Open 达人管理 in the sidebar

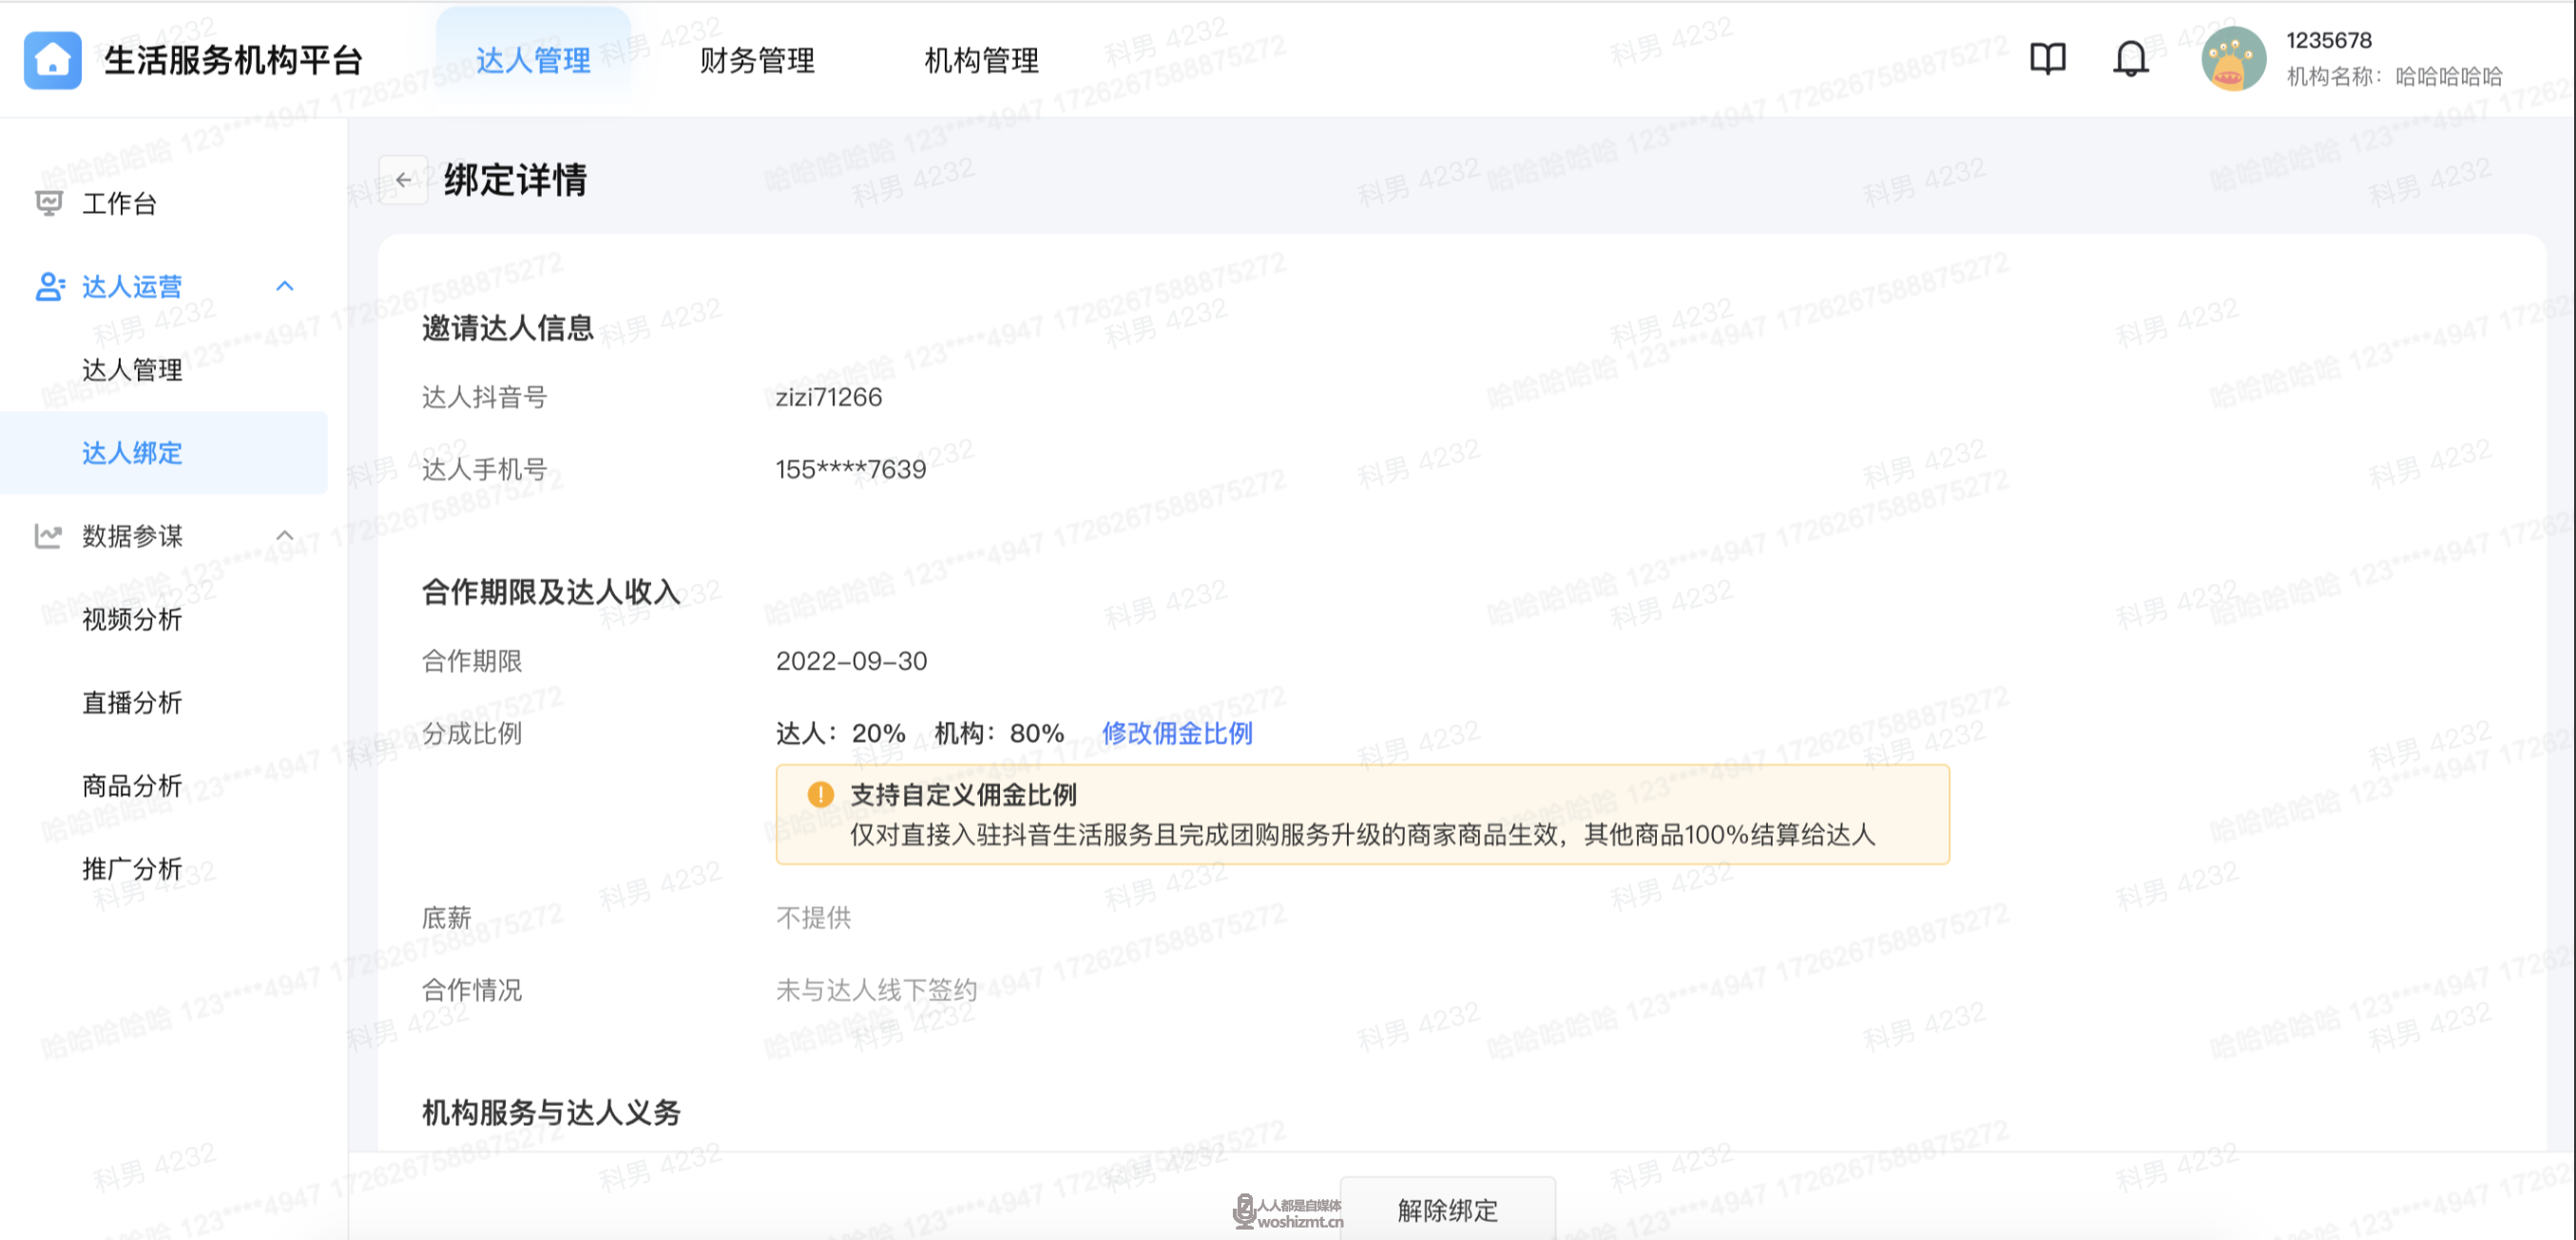[132, 370]
